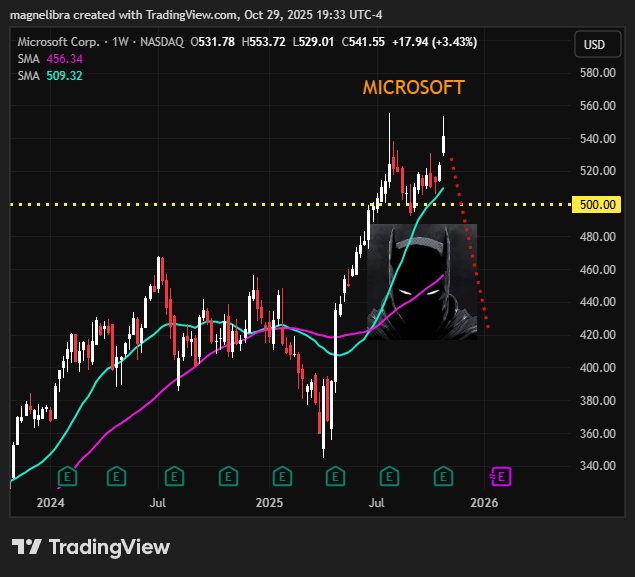Image resolution: width=635 pixels, height=577 pixels.
Task: Click the magnelibra created with TradingView.com header
Action: point(196,15)
